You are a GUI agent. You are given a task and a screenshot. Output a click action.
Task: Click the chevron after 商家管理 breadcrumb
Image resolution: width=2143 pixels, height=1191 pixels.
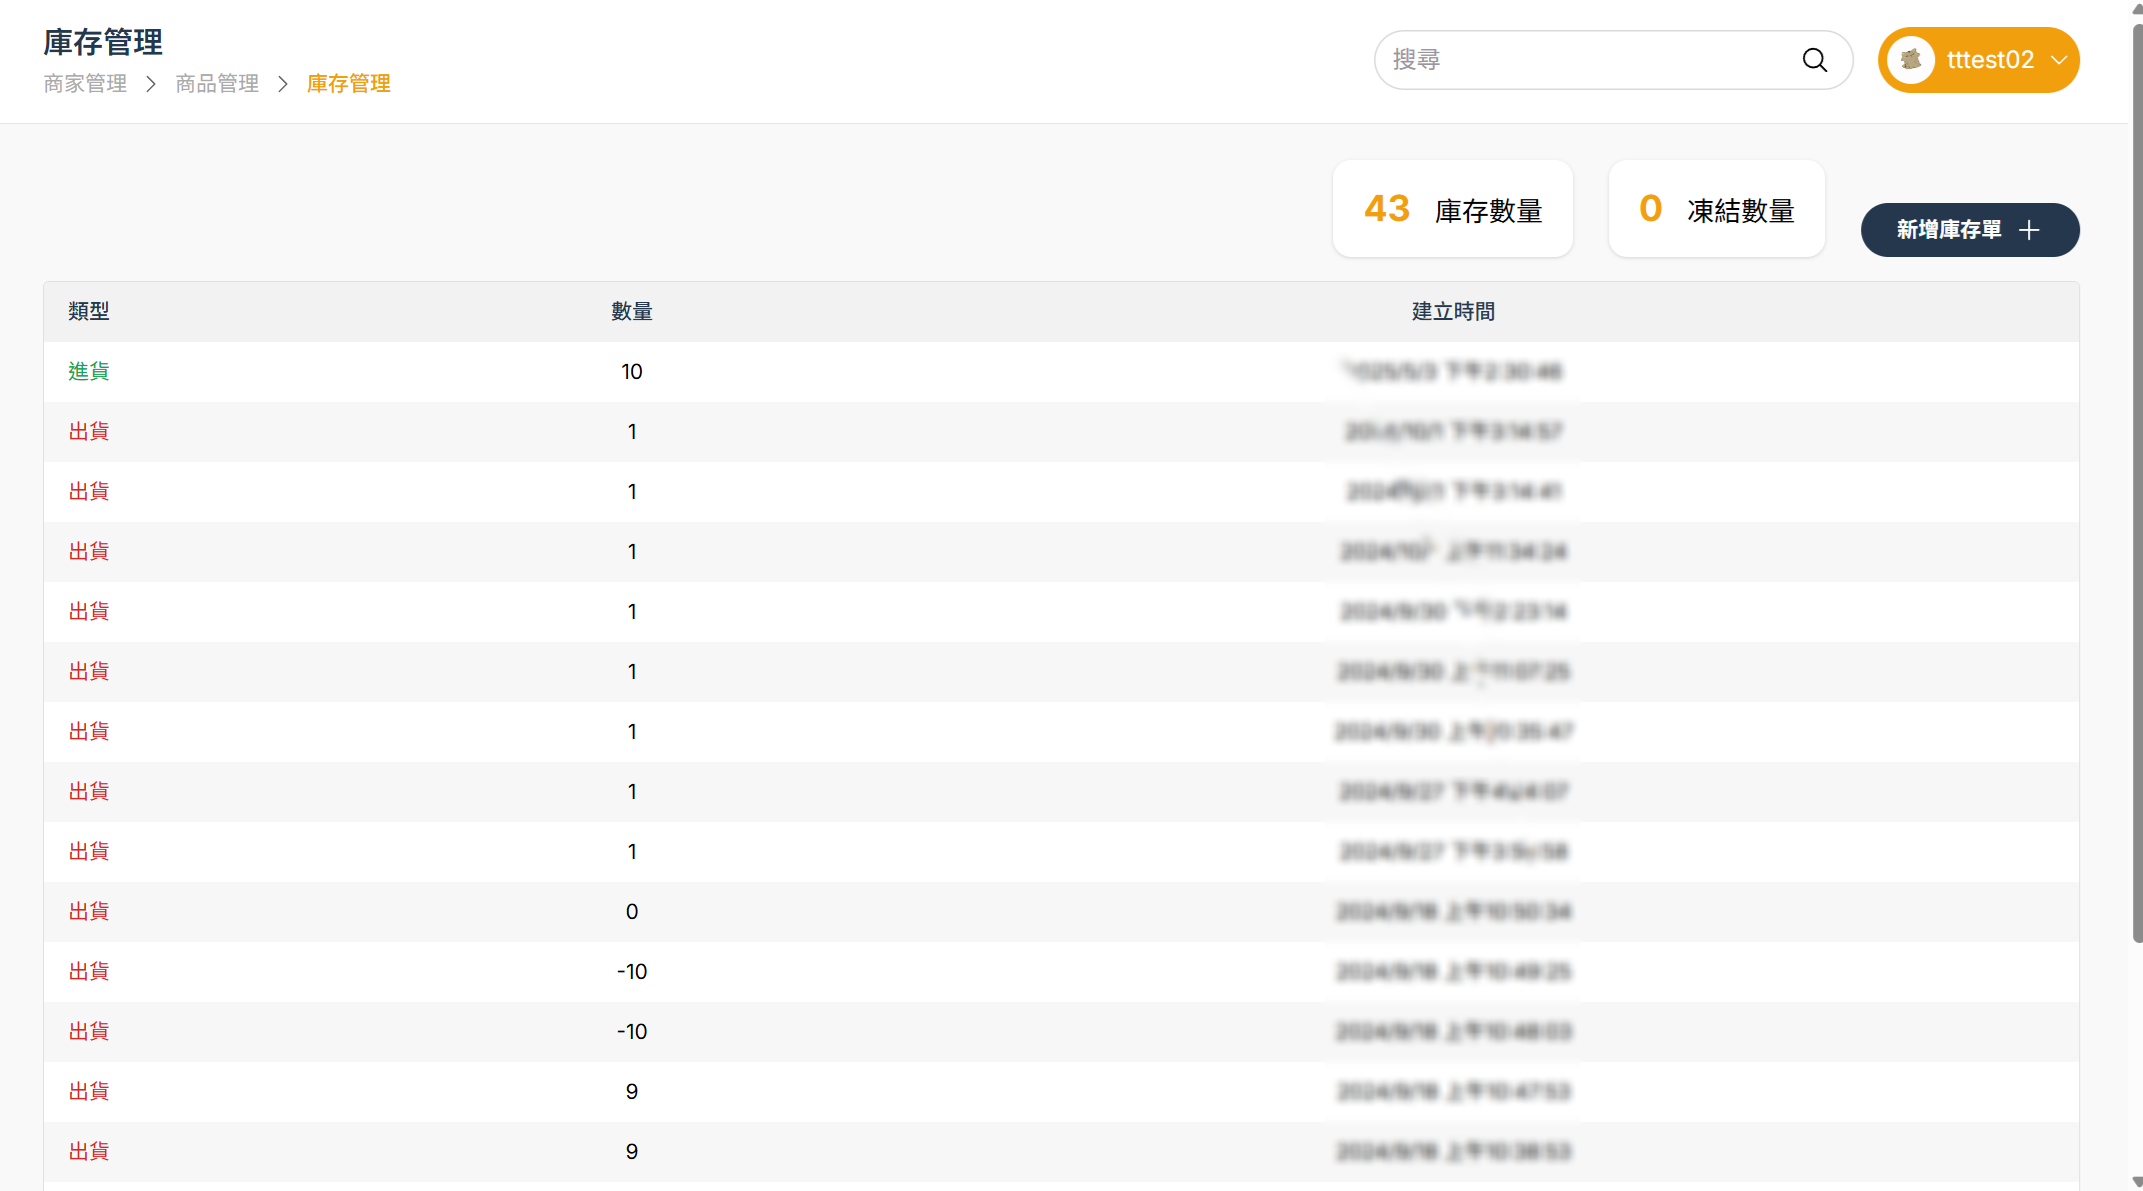point(151,84)
